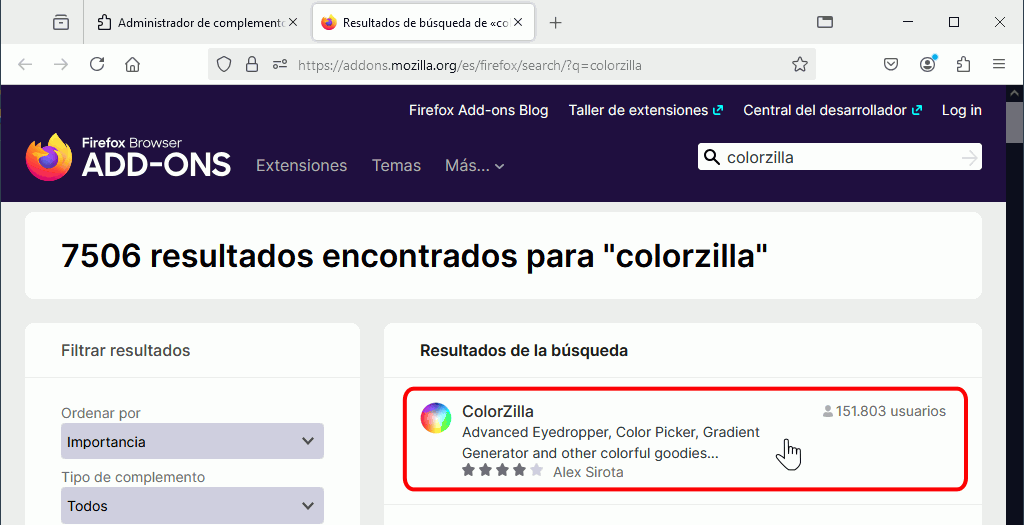The image size is (1024, 525).
Task: Open Central del desarrollador link
Action: tap(833, 110)
